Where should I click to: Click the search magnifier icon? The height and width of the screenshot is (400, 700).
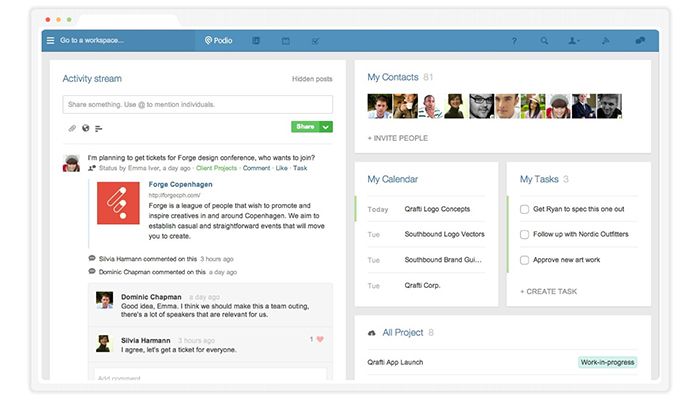point(544,41)
